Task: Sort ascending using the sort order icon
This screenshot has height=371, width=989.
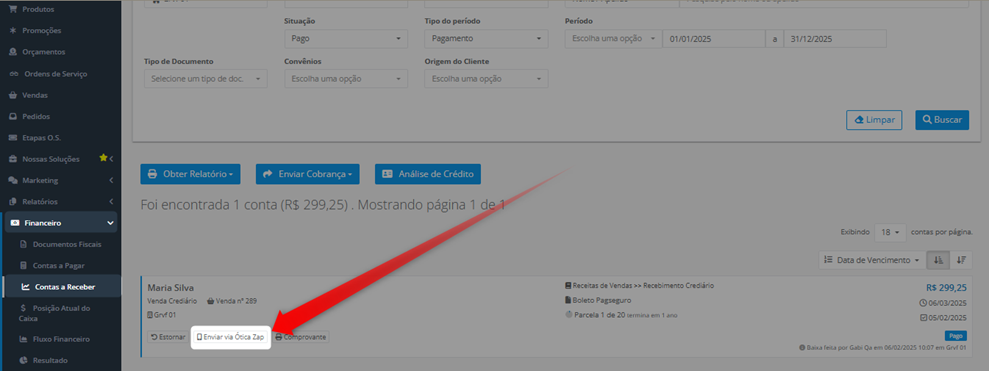Action: coord(938,260)
